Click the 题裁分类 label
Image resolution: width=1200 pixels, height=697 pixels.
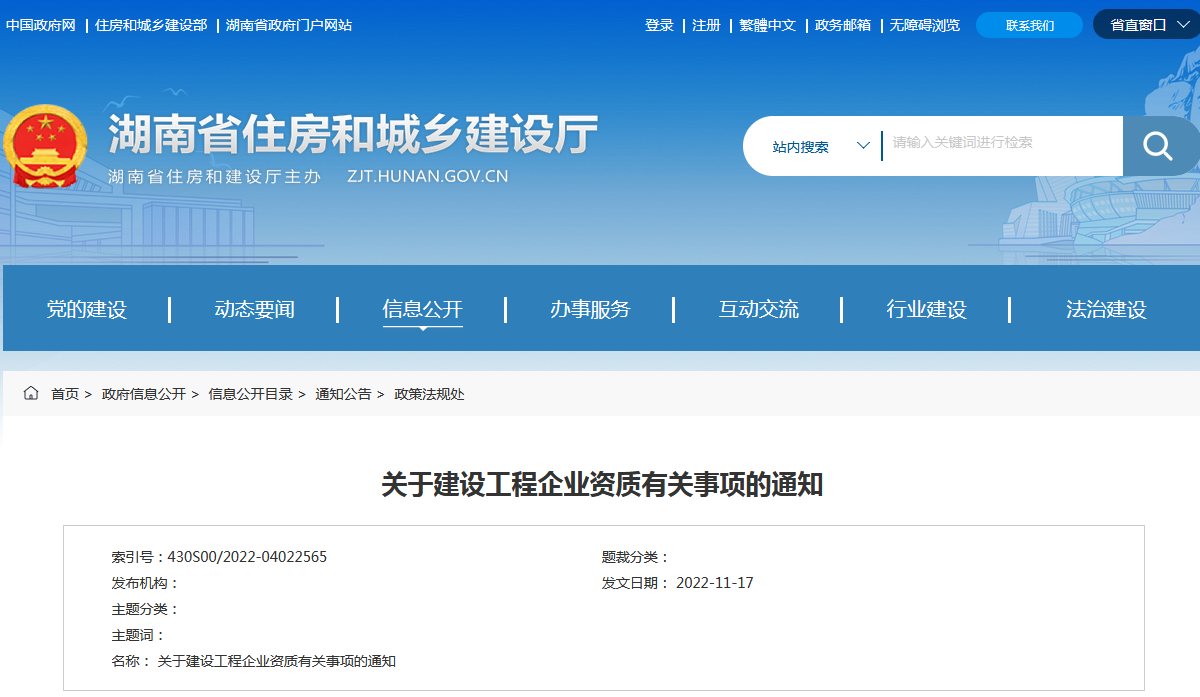pyautogui.click(x=635, y=557)
